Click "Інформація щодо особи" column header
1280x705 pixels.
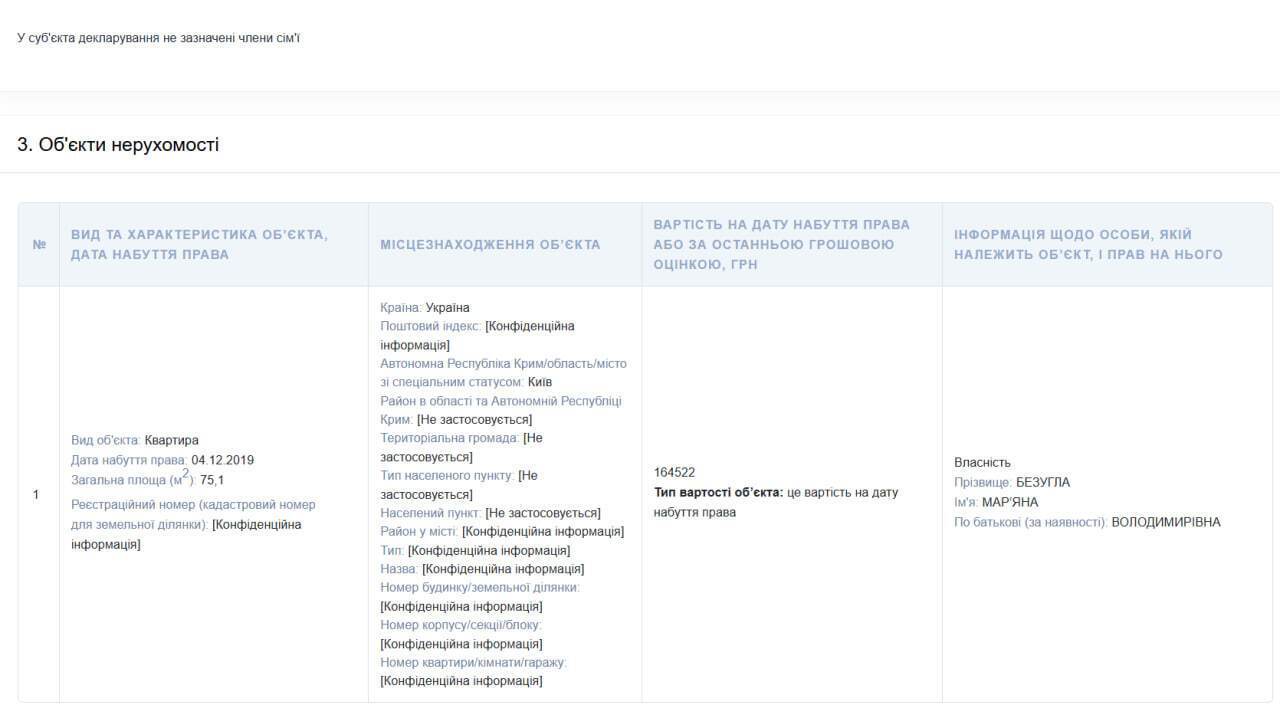point(1088,245)
